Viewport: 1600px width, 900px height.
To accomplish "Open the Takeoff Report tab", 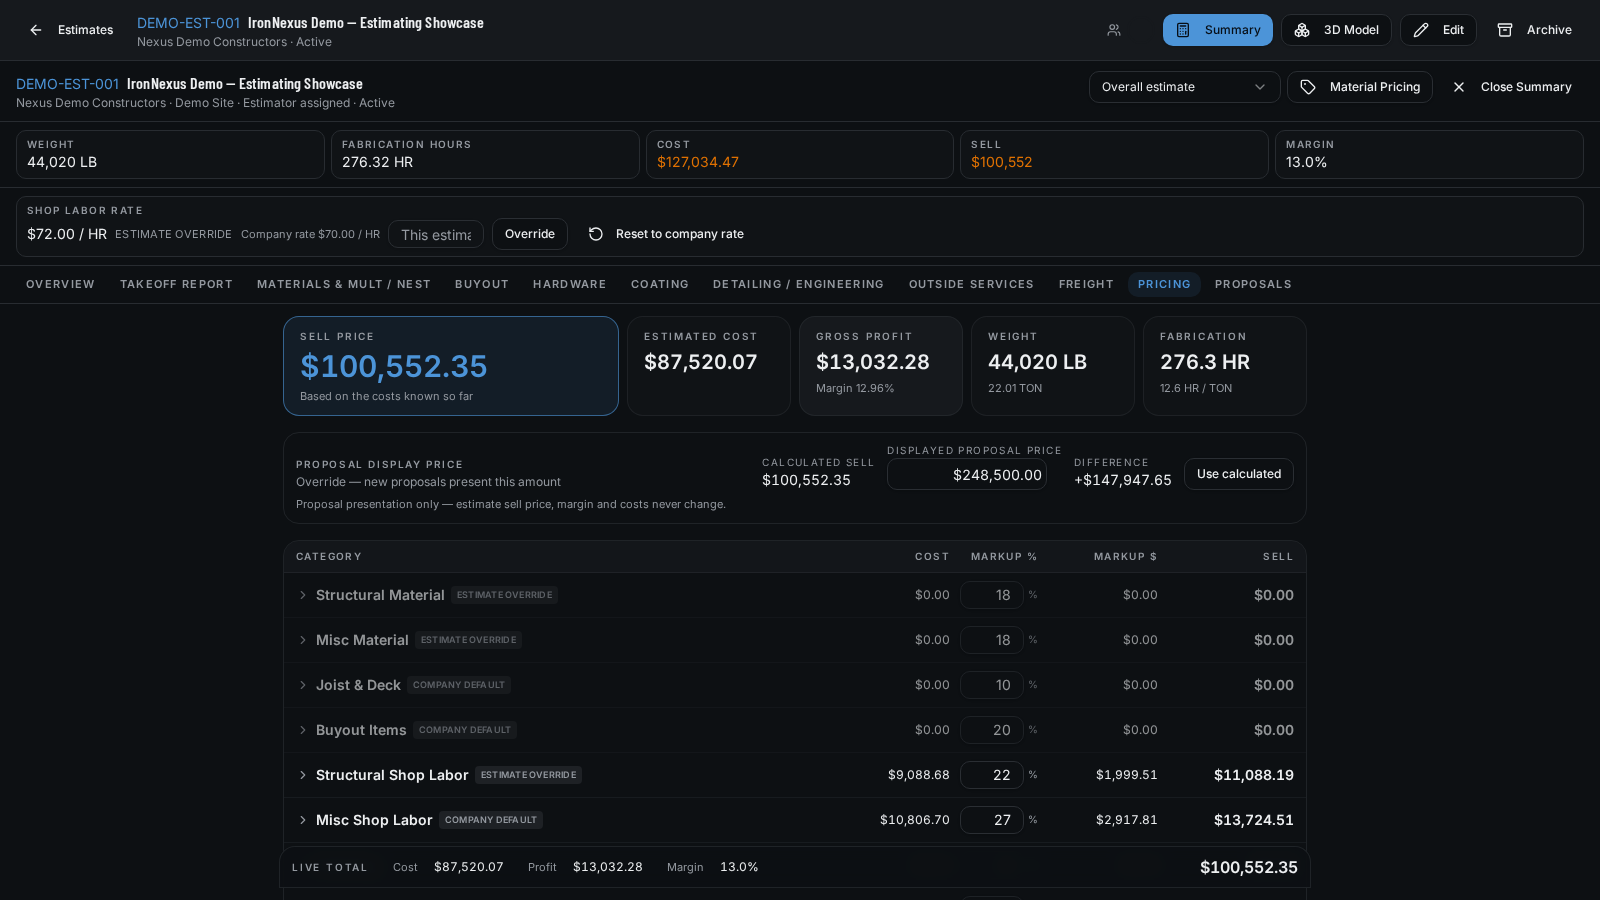I will click(x=176, y=284).
